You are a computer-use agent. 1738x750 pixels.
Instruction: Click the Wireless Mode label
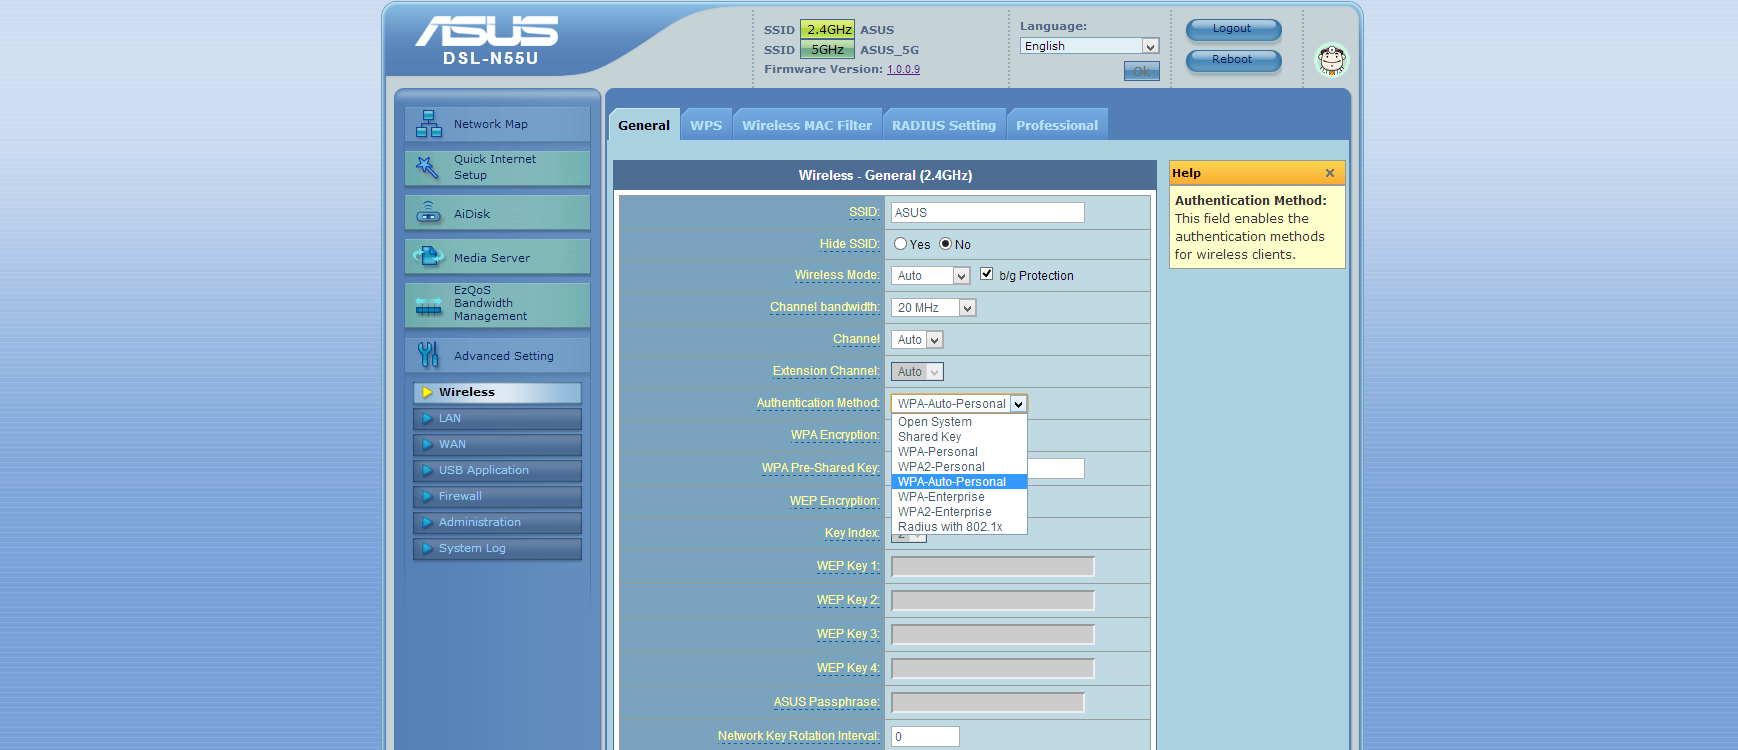tap(837, 275)
